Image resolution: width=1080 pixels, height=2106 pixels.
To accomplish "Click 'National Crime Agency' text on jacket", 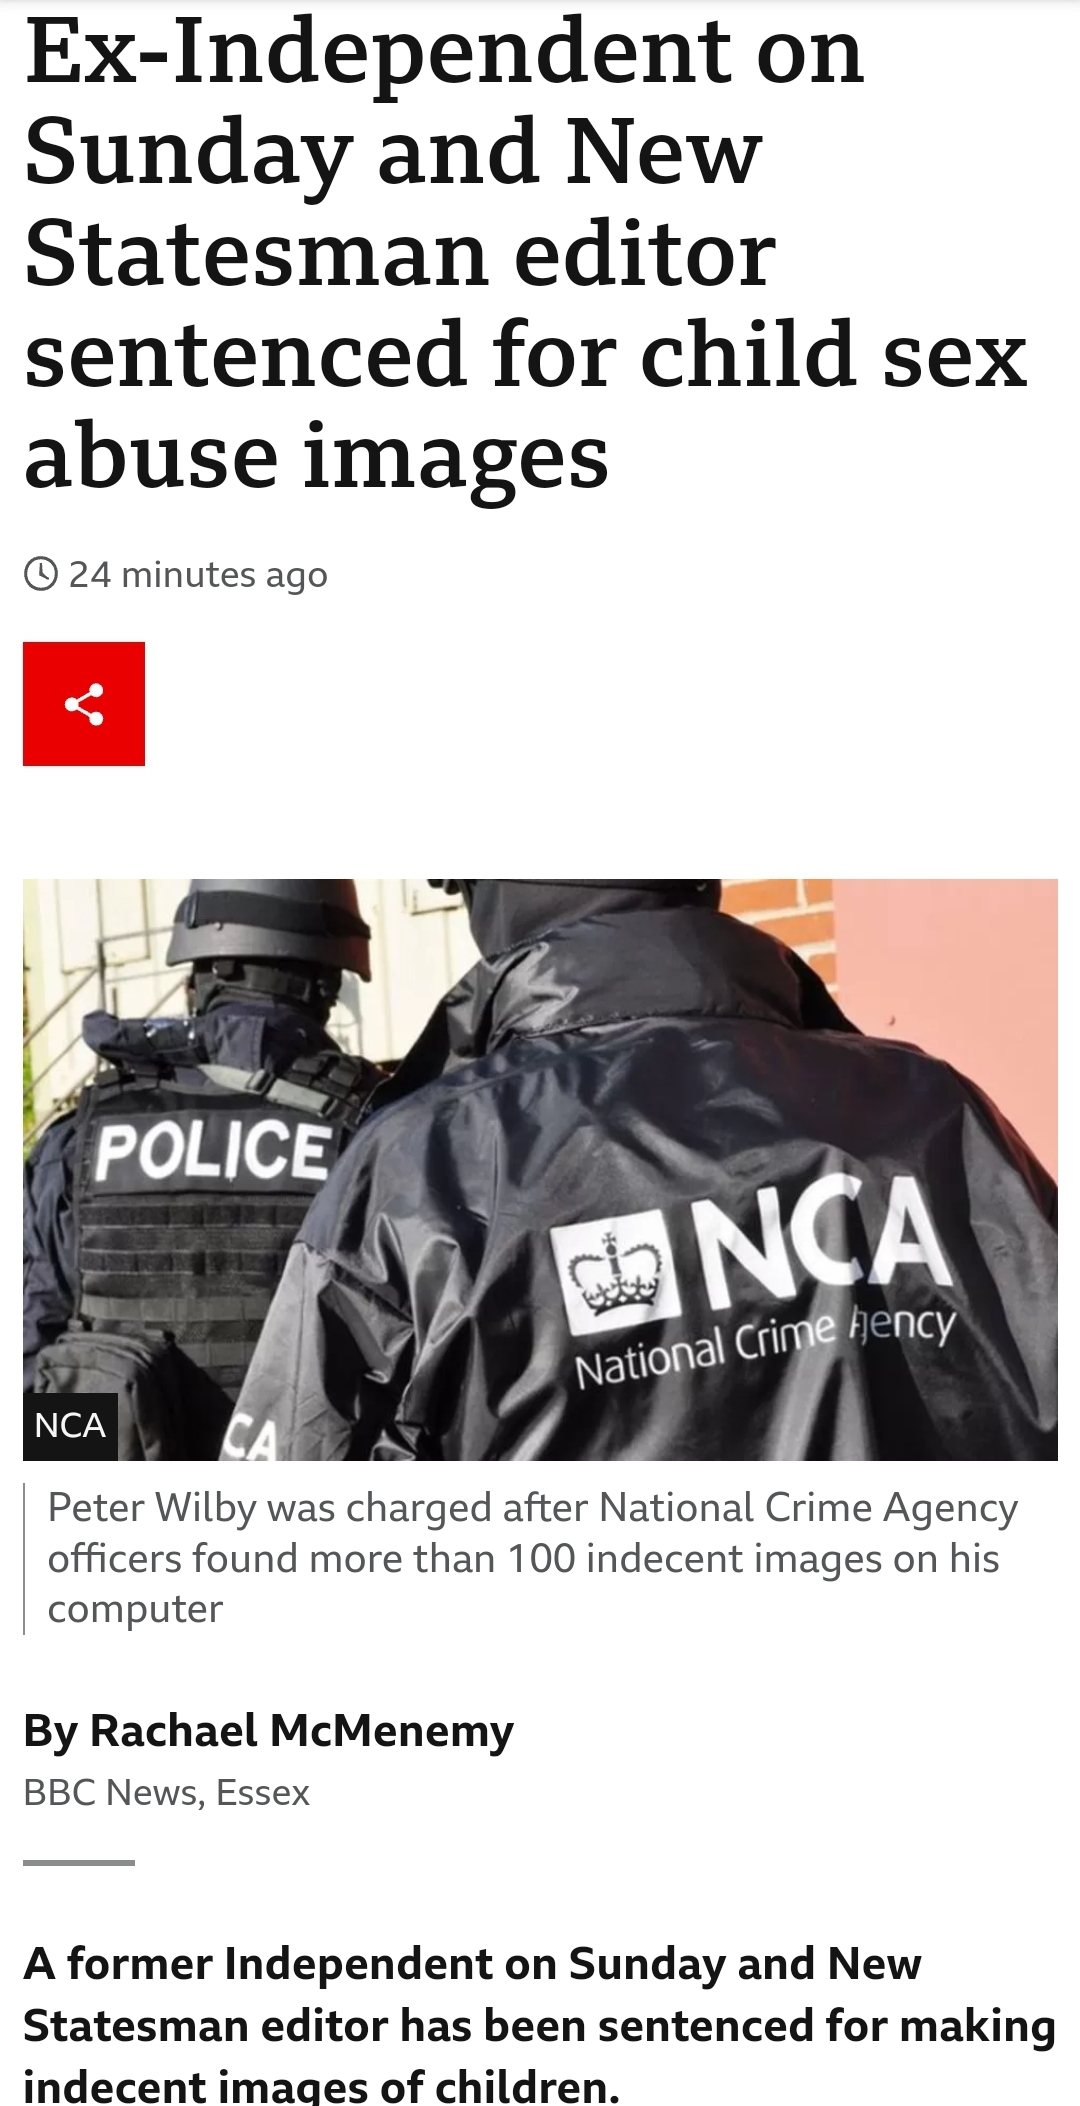I will pyautogui.click(x=765, y=1347).
